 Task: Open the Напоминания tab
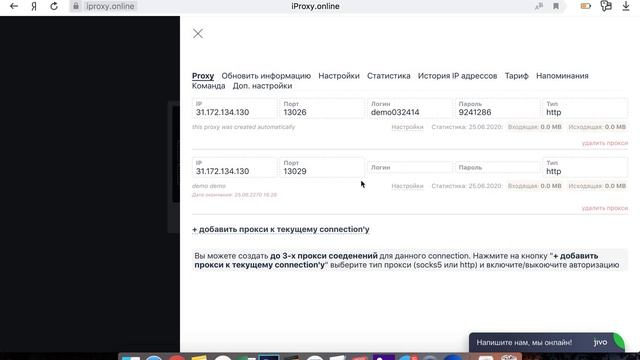click(x=562, y=76)
